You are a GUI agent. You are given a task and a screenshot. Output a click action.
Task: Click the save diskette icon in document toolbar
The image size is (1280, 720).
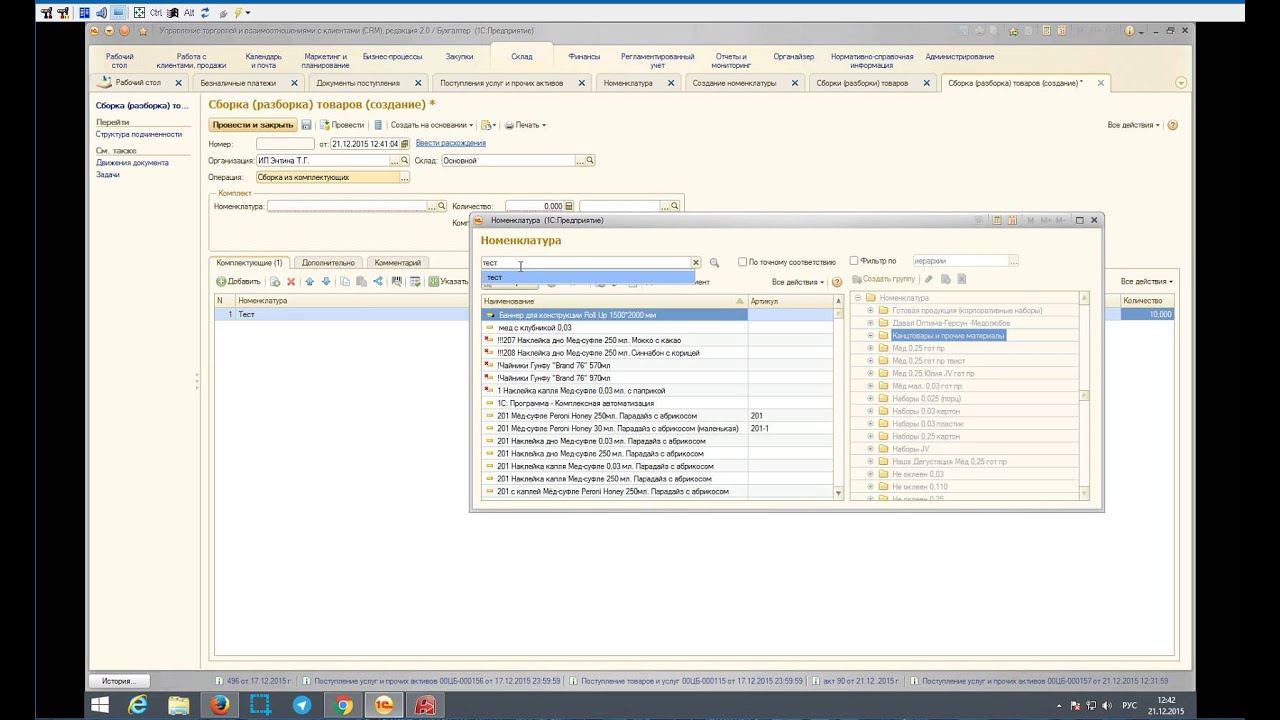[x=306, y=125]
